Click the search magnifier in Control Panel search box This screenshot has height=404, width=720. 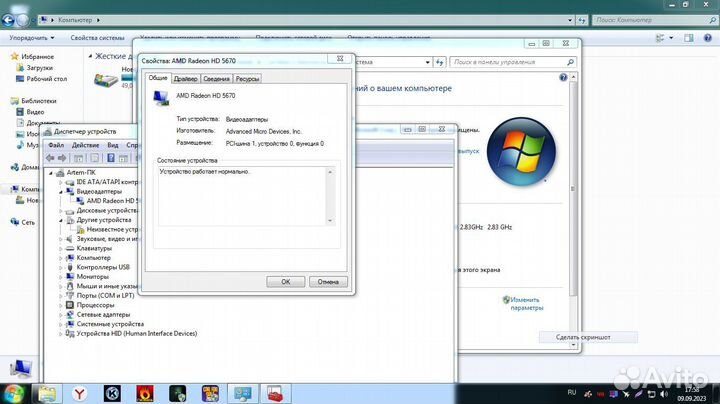click(x=570, y=62)
